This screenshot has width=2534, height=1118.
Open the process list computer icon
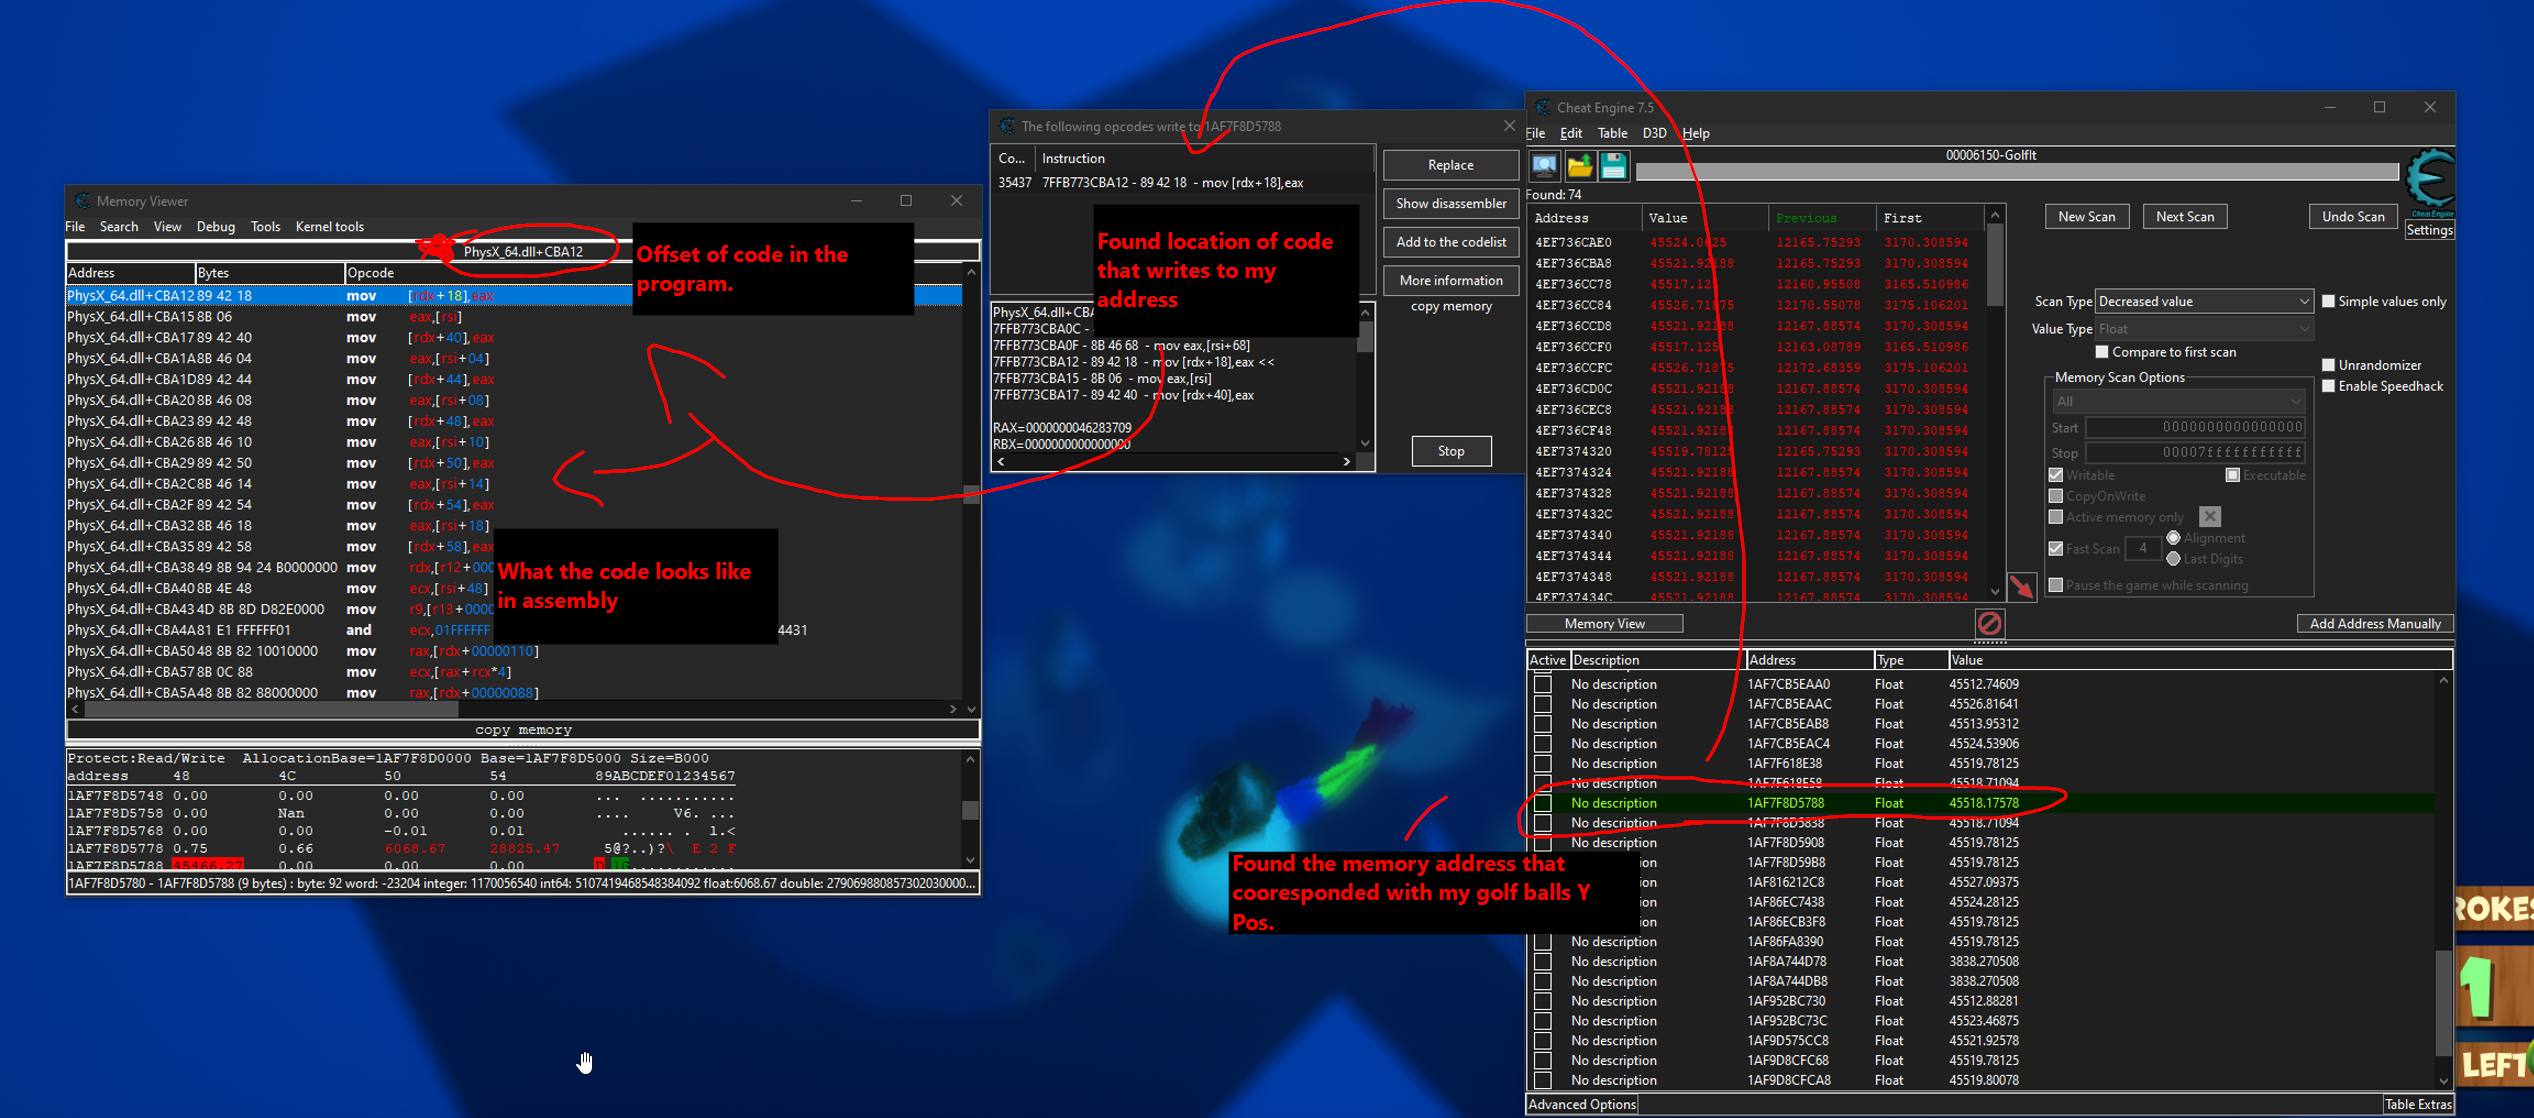pyautogui.click(x=1545, y=166)
